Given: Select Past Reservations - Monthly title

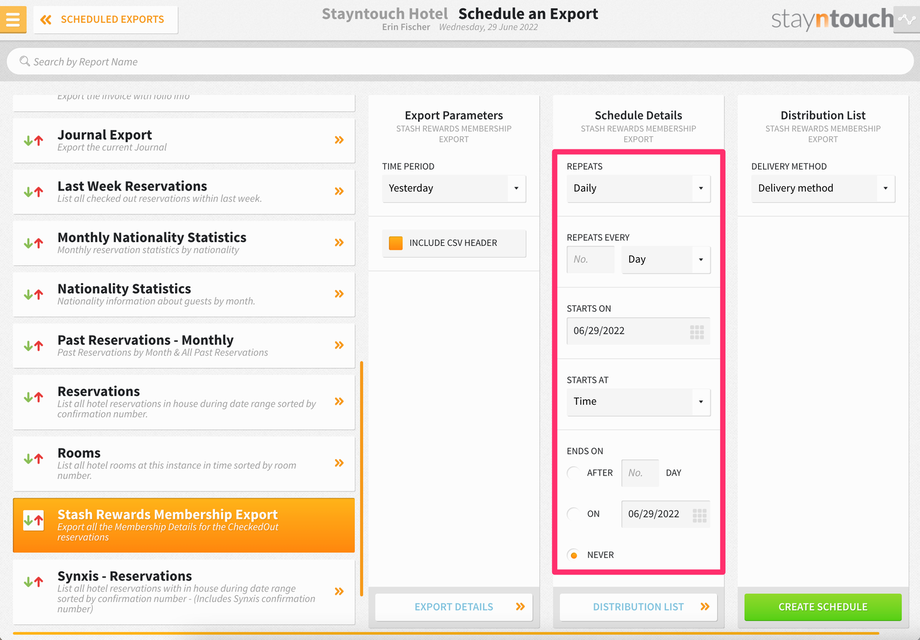Looking at the screenshot, I should (146, 340).
